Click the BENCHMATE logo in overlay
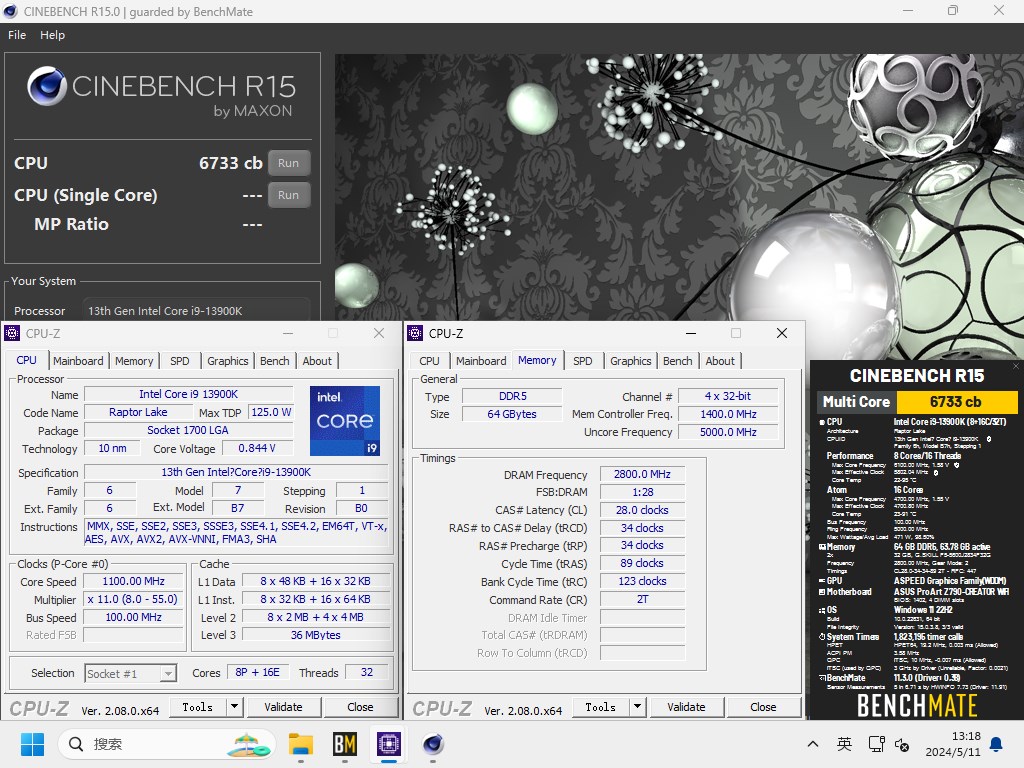1024x768 pixels. pos(917,705)
